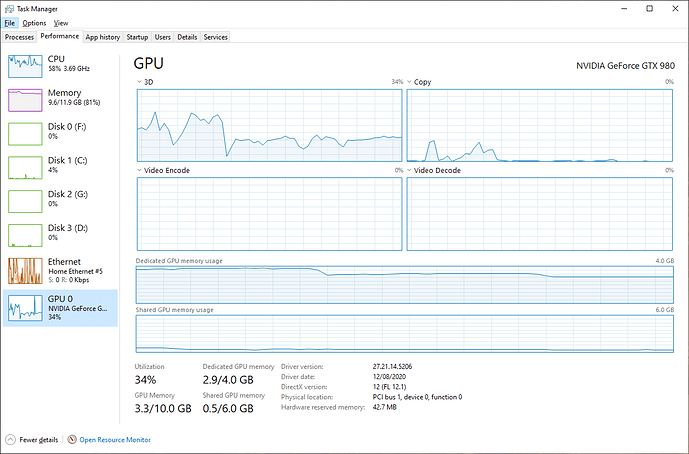
Task: Click the Video Encode graph area
Action: 269,214
